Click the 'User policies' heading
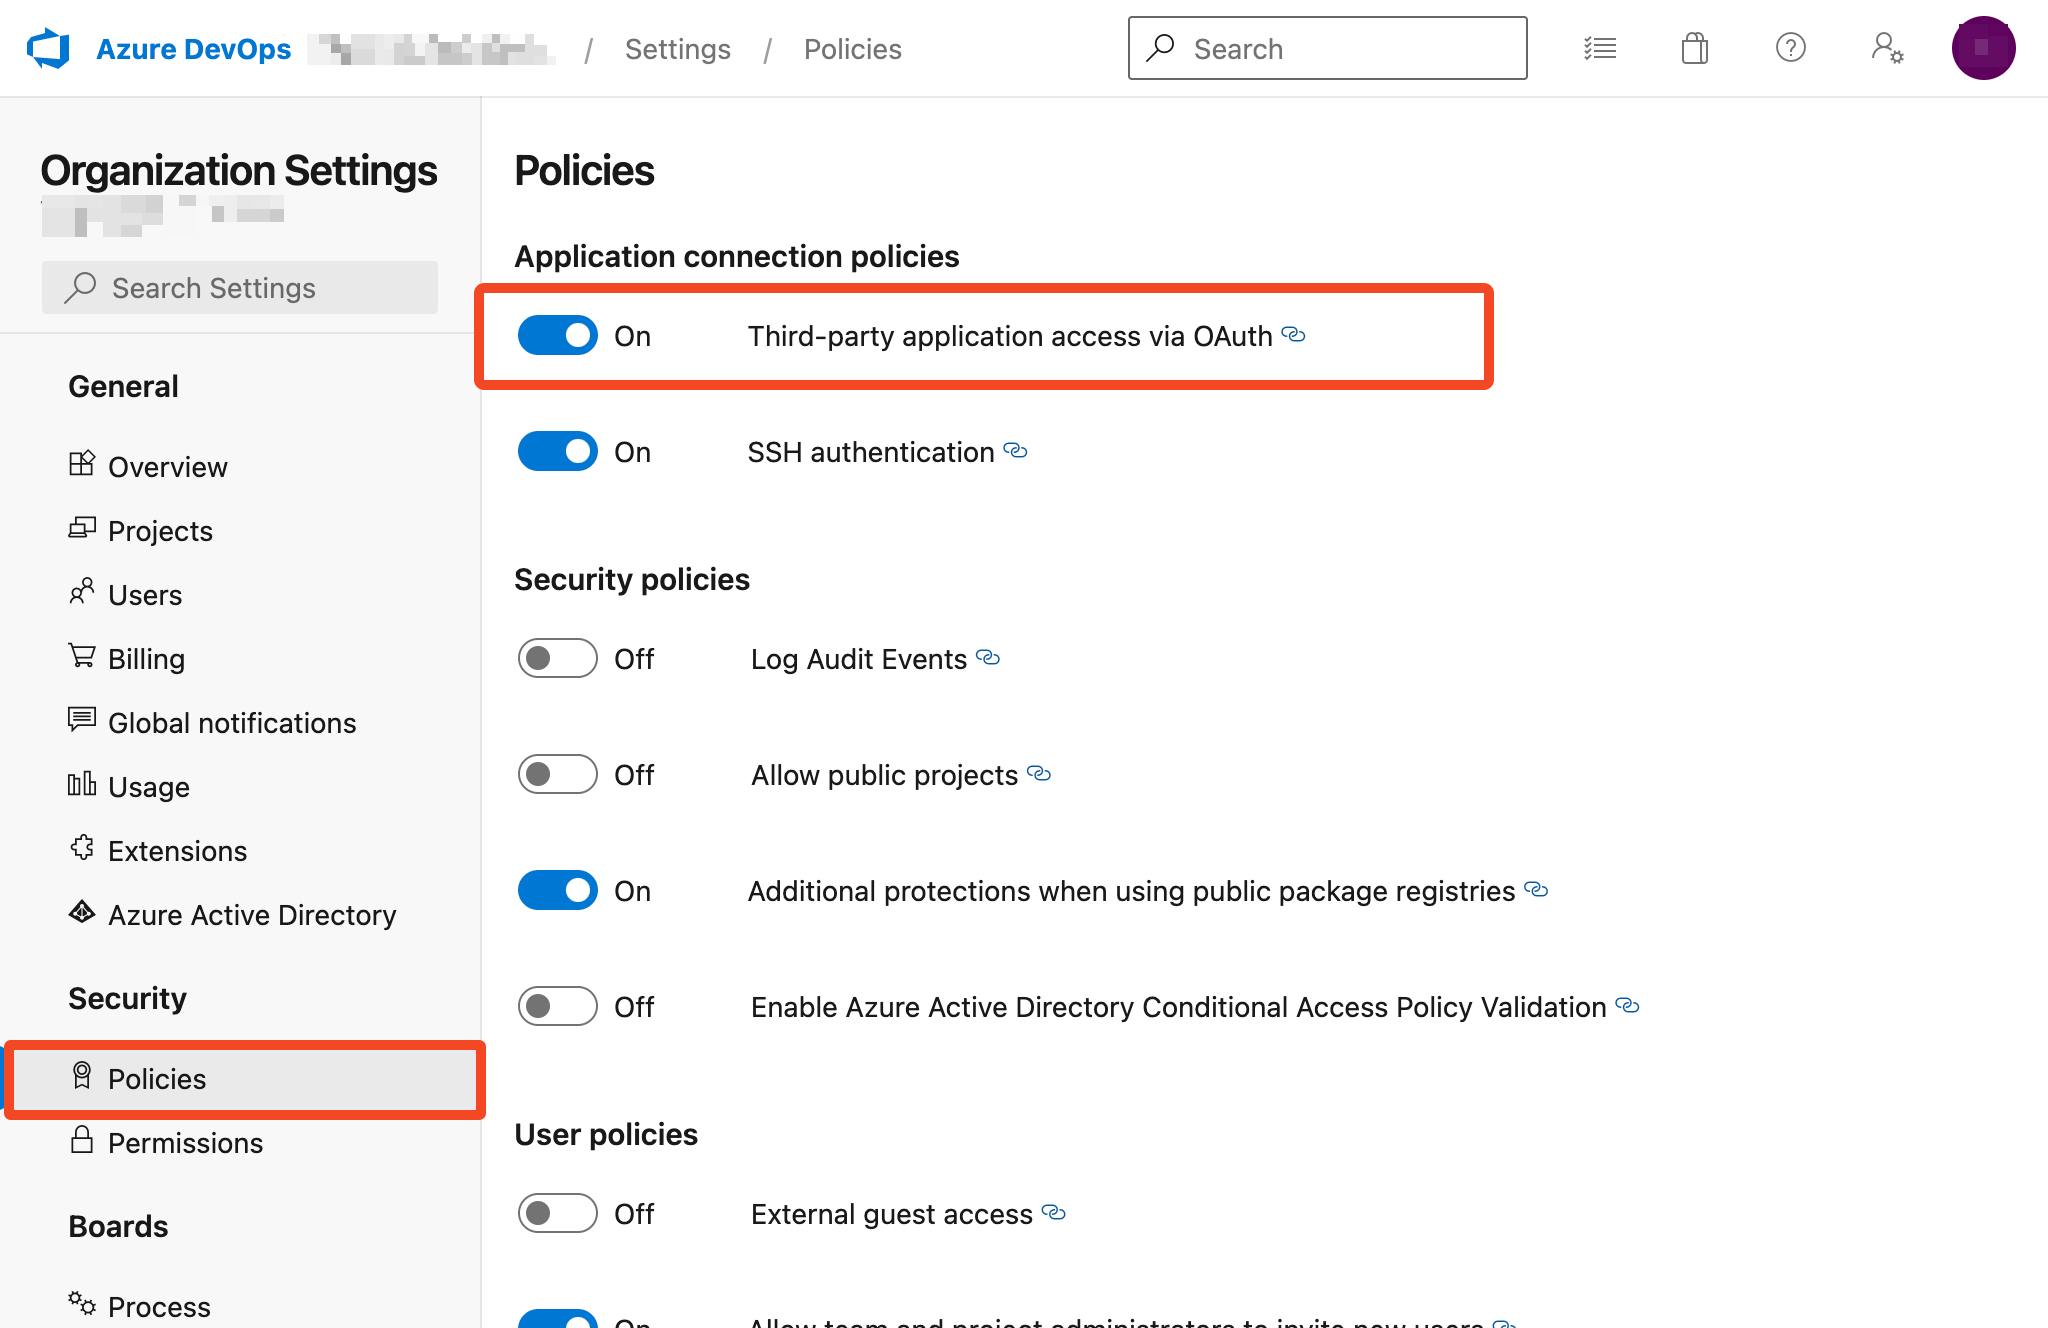 click(606, 1134)
